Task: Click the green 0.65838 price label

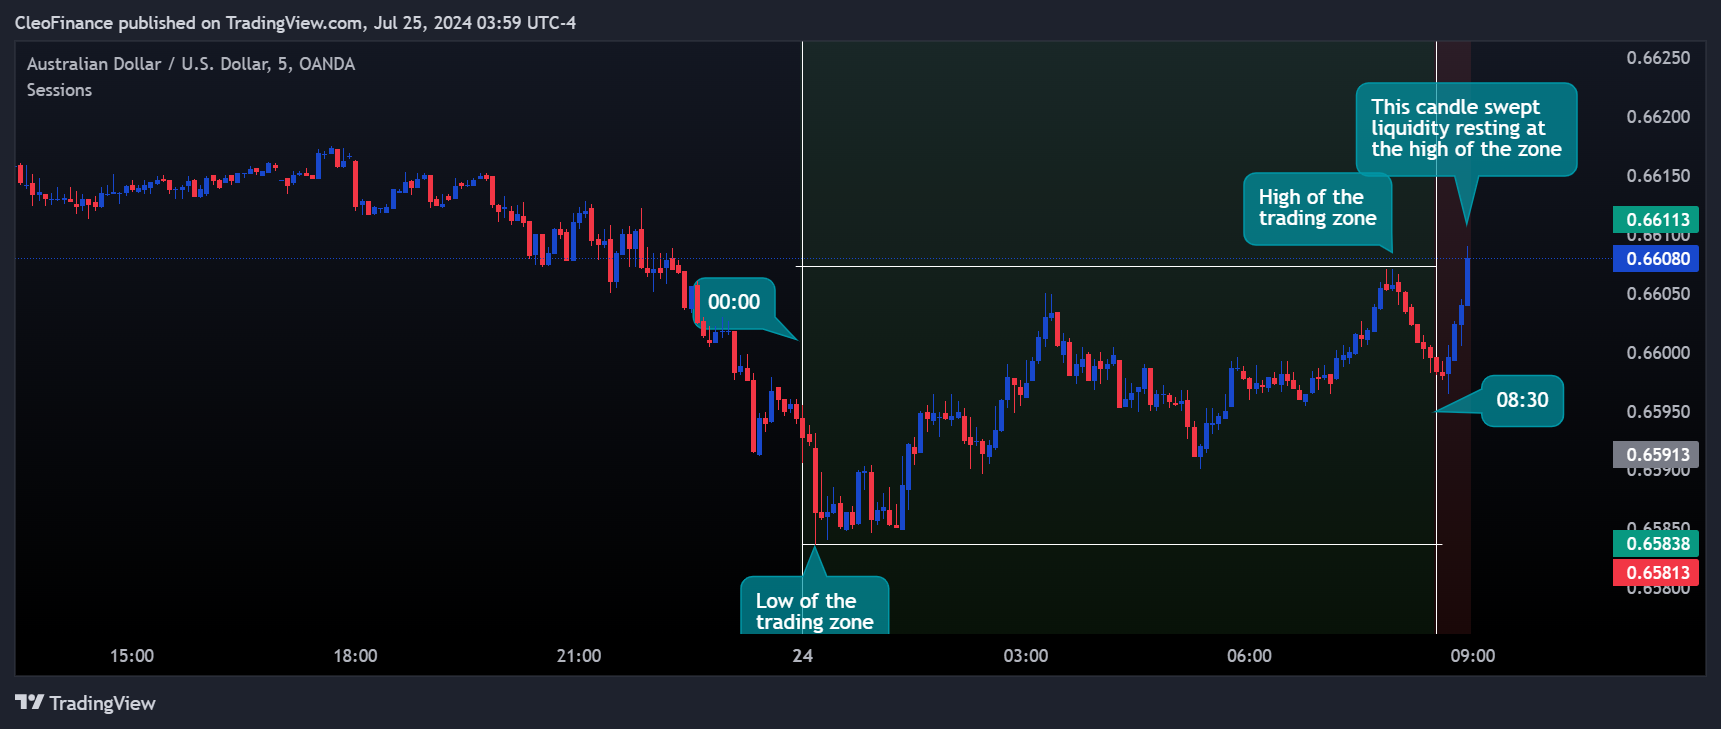Action: tap(1657, 544)
